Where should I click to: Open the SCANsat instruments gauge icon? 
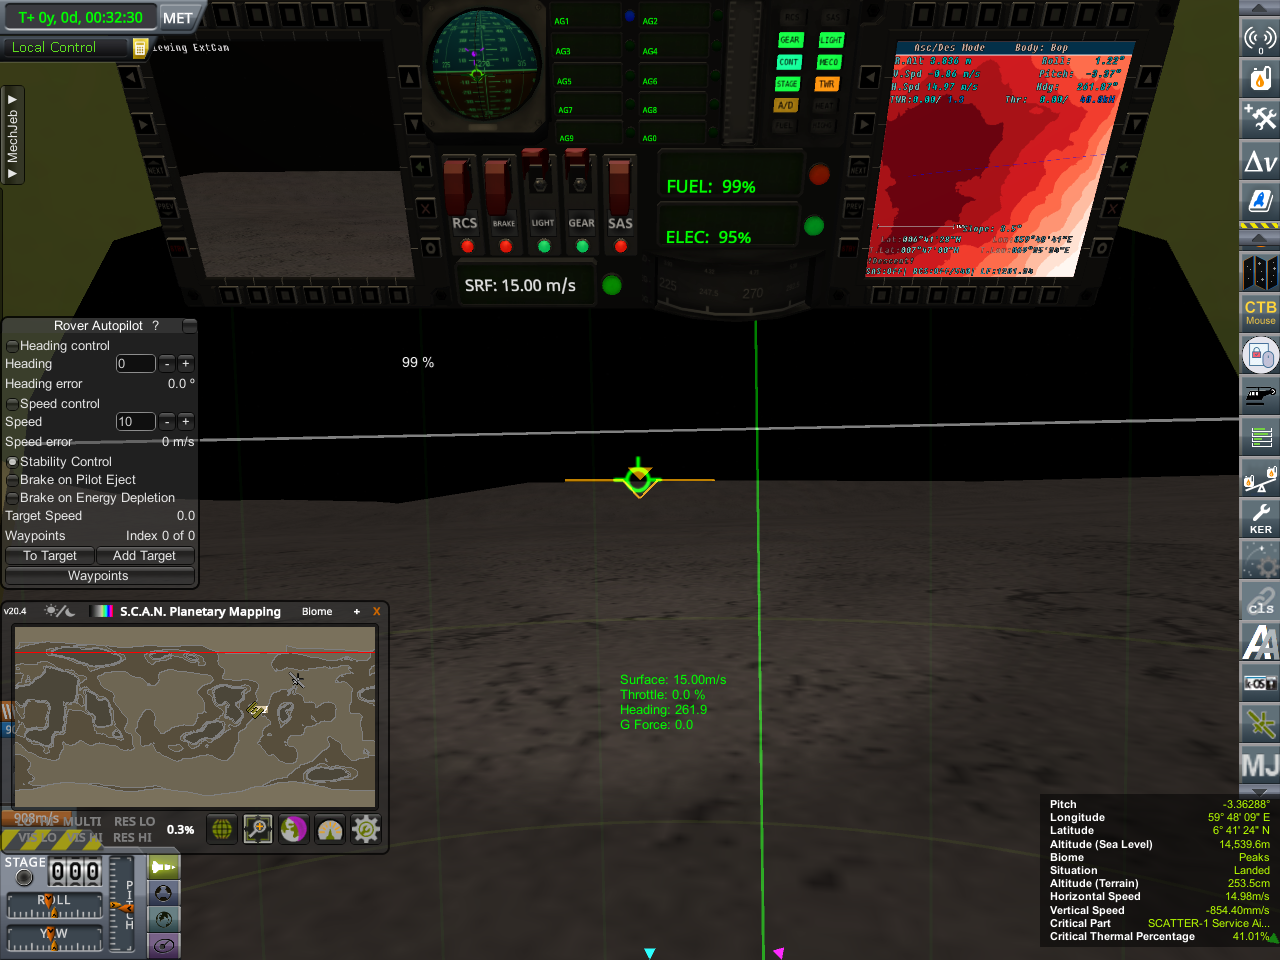click(x=330, y=829)
